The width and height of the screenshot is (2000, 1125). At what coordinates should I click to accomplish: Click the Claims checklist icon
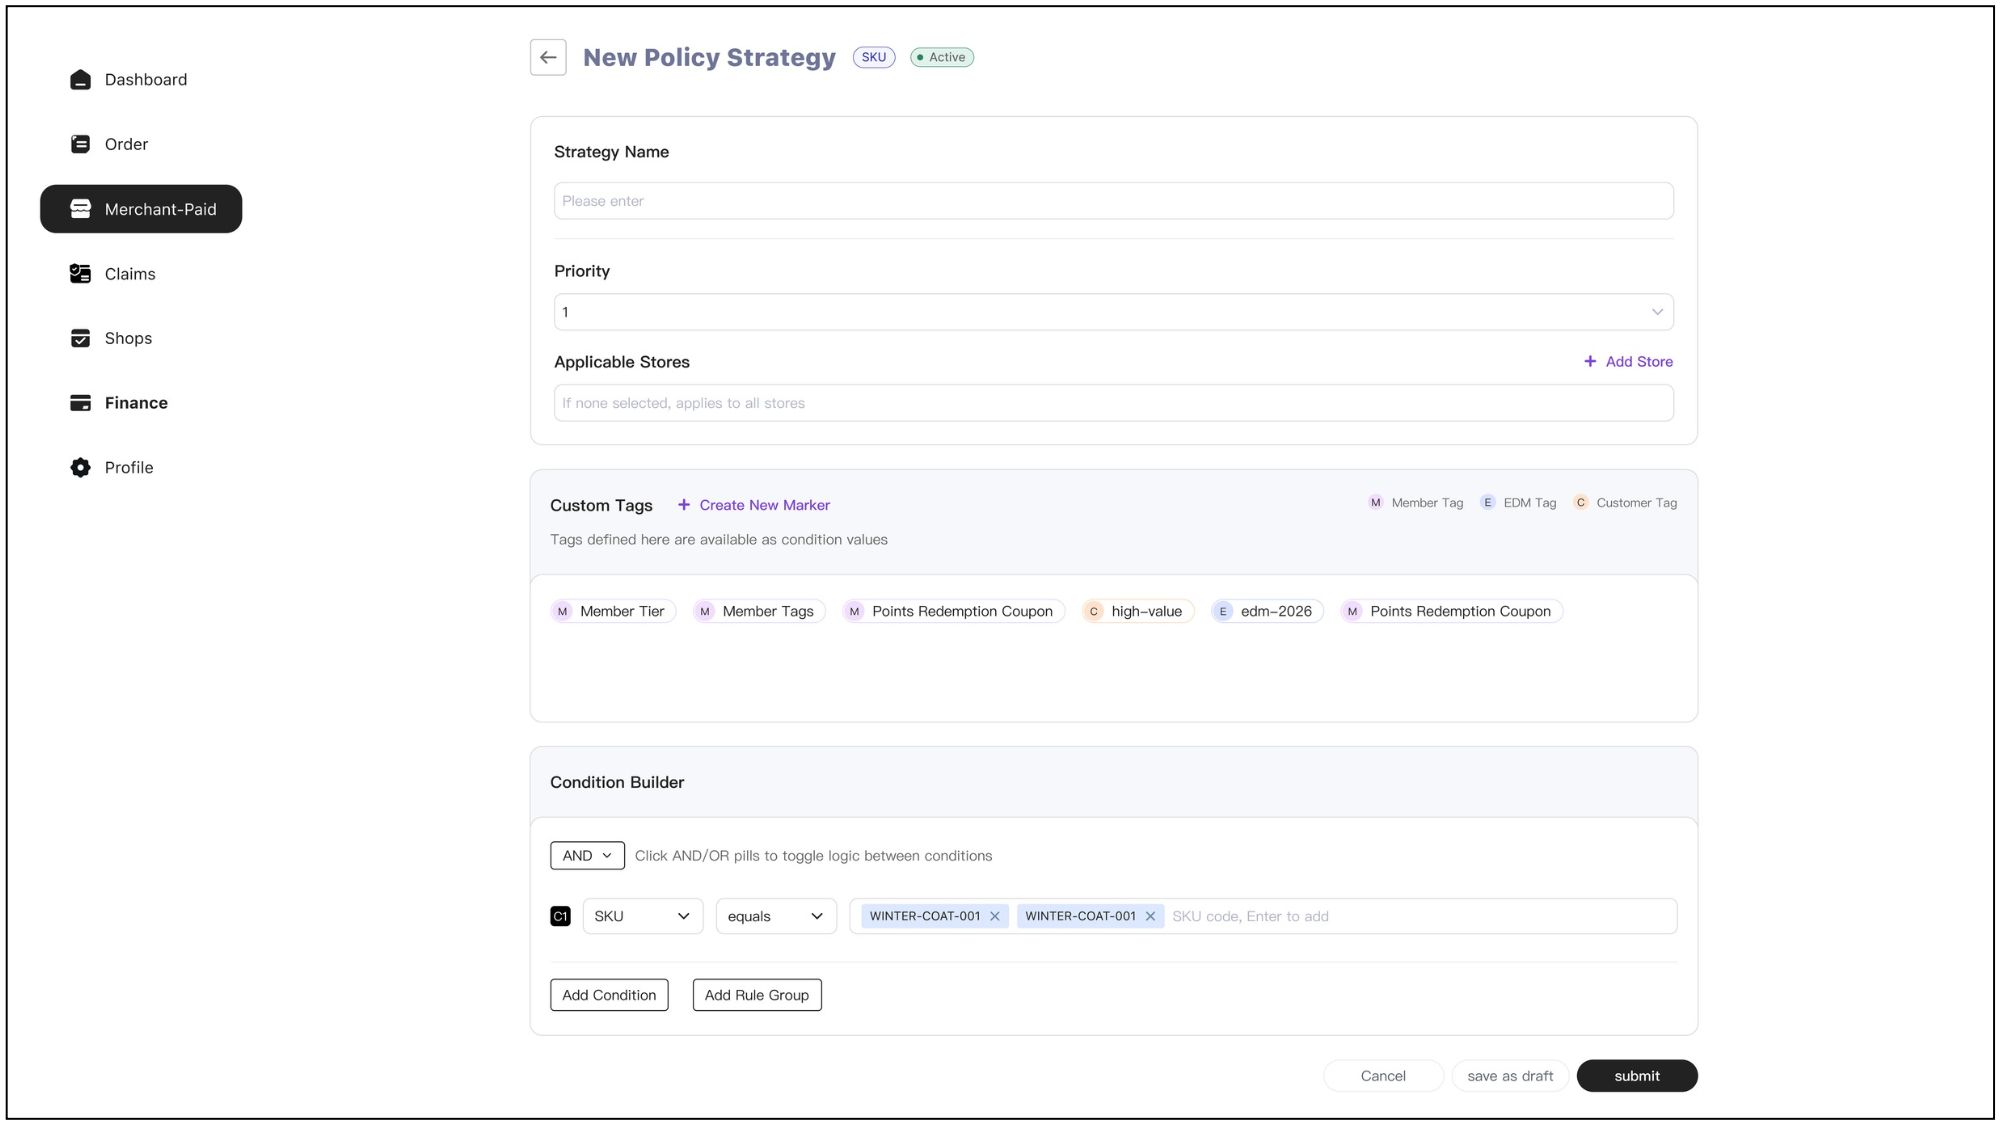point(81,274)
